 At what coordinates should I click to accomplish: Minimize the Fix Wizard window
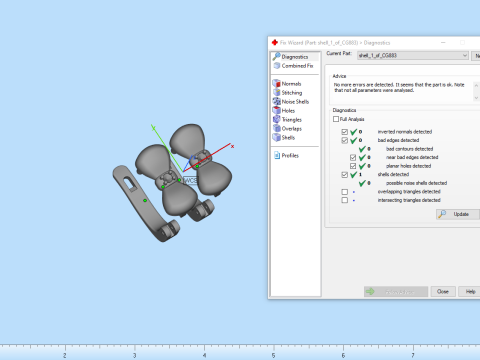(x=443, y=43)
